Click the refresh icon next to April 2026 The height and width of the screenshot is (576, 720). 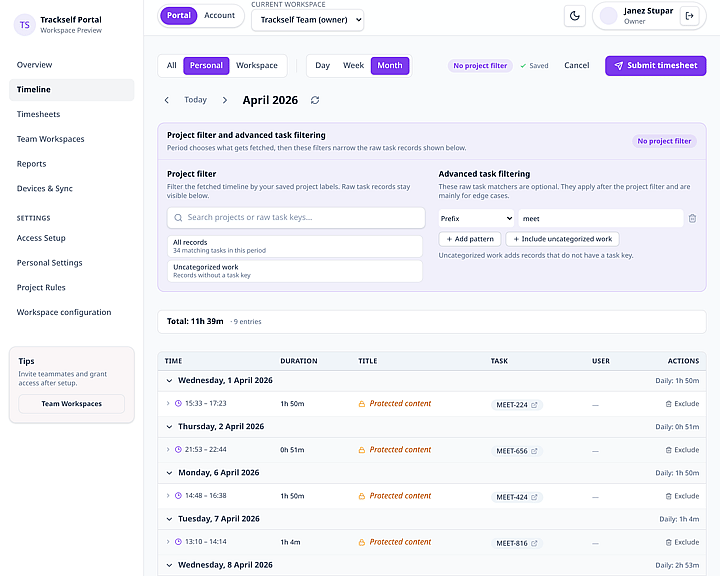point(315,100)
